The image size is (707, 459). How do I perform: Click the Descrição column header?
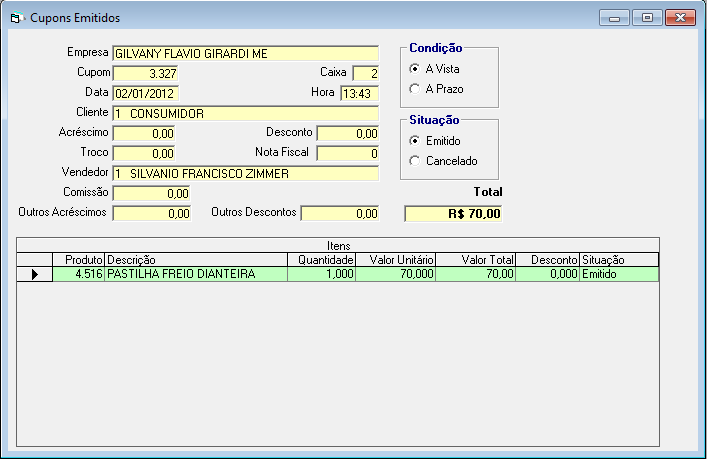(196, 260)
